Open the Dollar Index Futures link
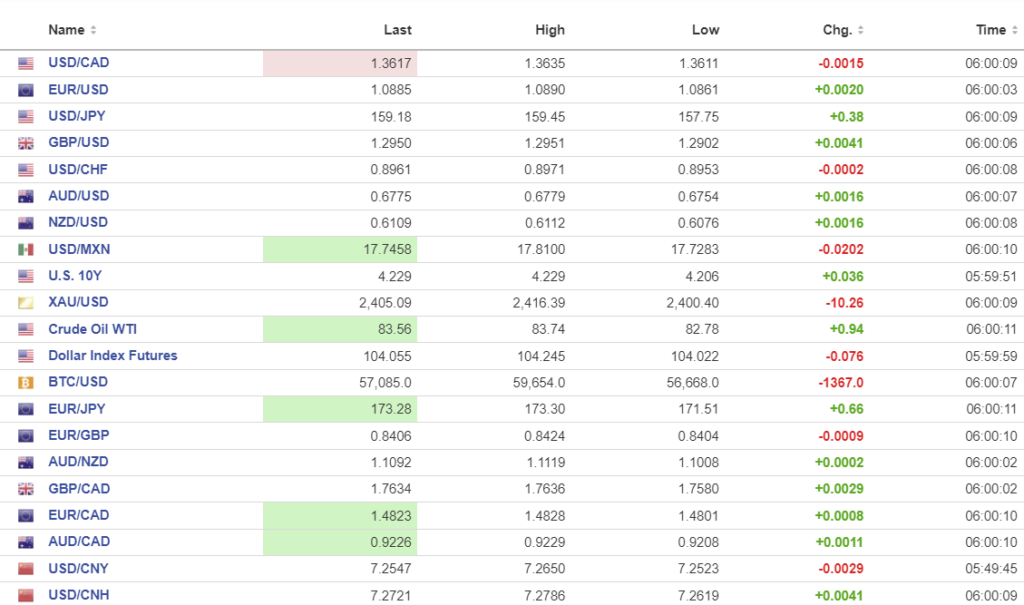This screenshot has height=605, width=1024. (112, 355)
